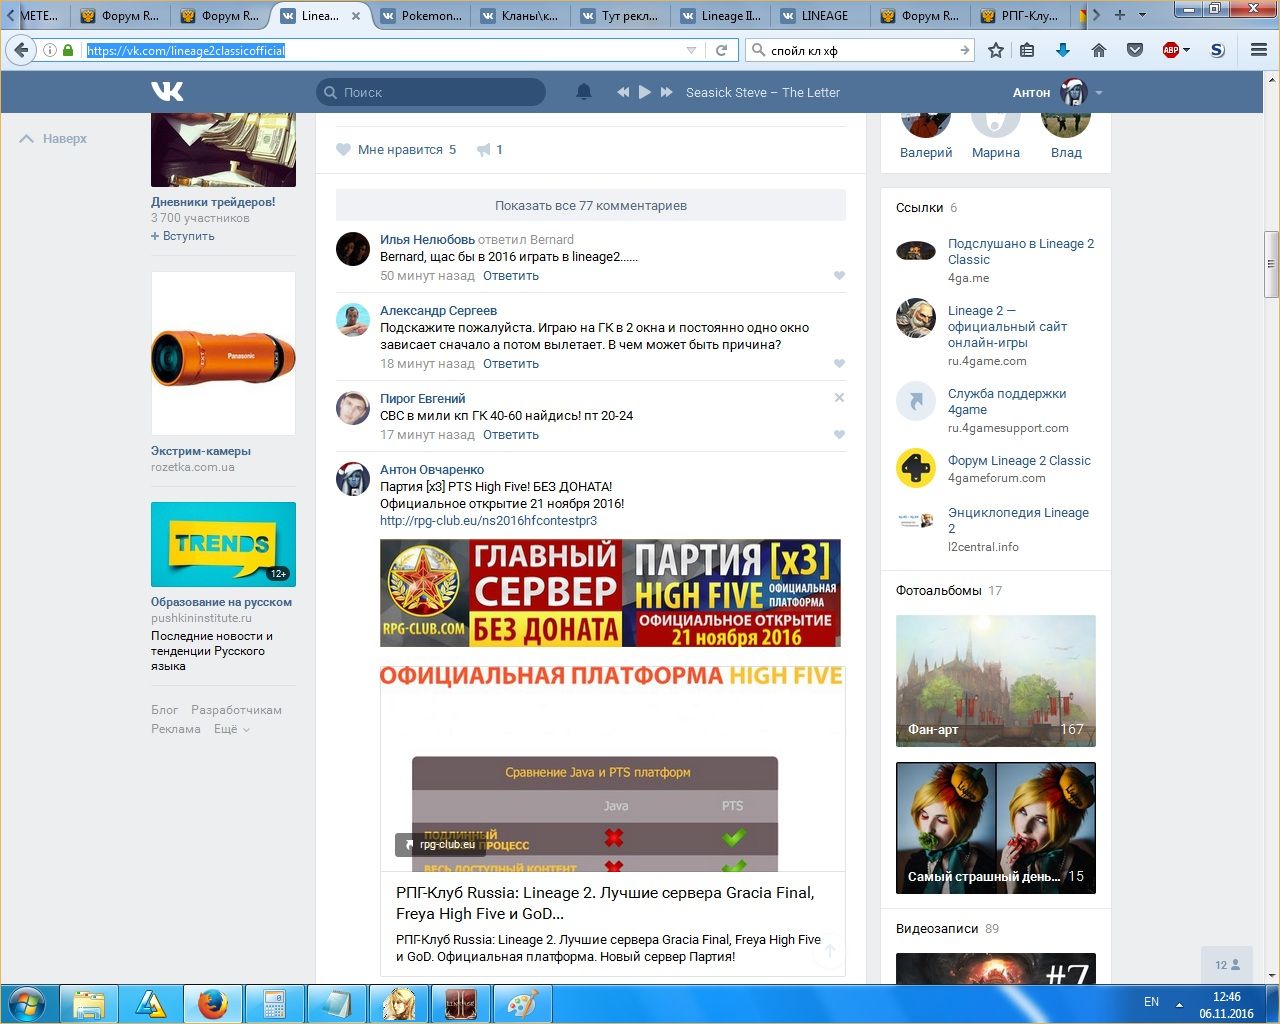
Task: Submit search with the go arrow
Action: tap(964, 50)
